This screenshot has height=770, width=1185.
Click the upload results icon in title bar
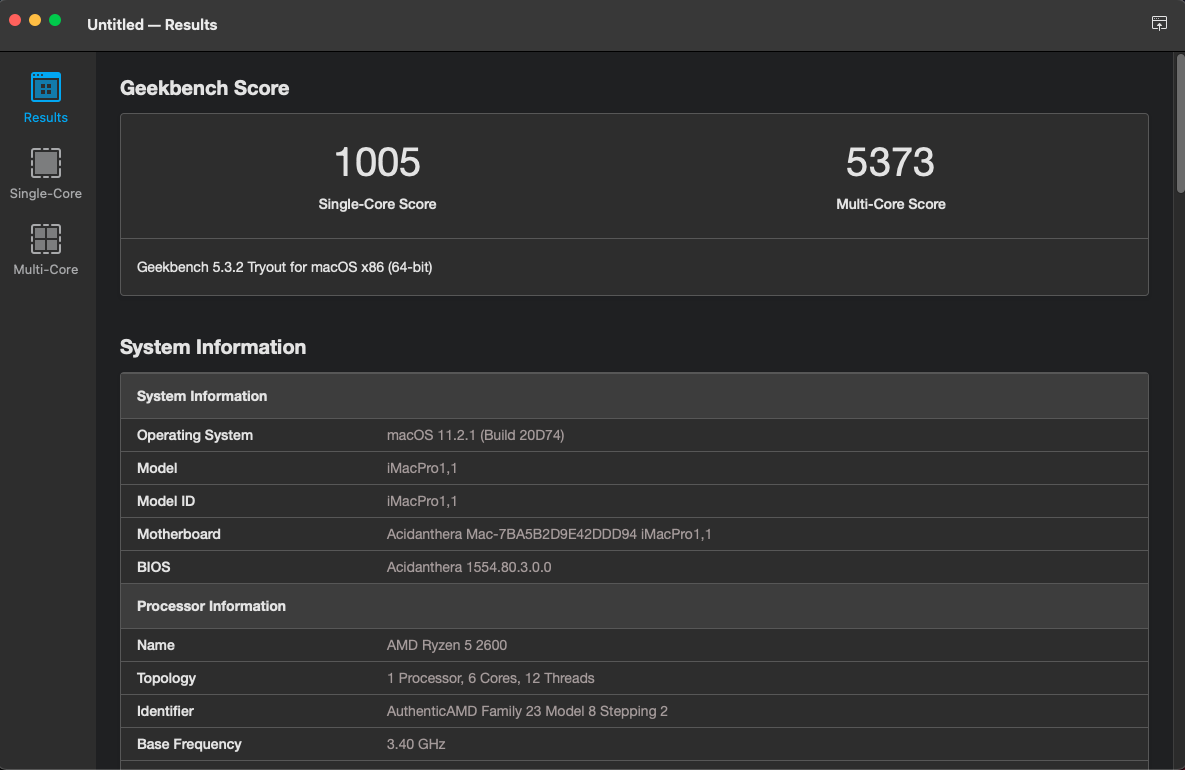click(1159, 24)
